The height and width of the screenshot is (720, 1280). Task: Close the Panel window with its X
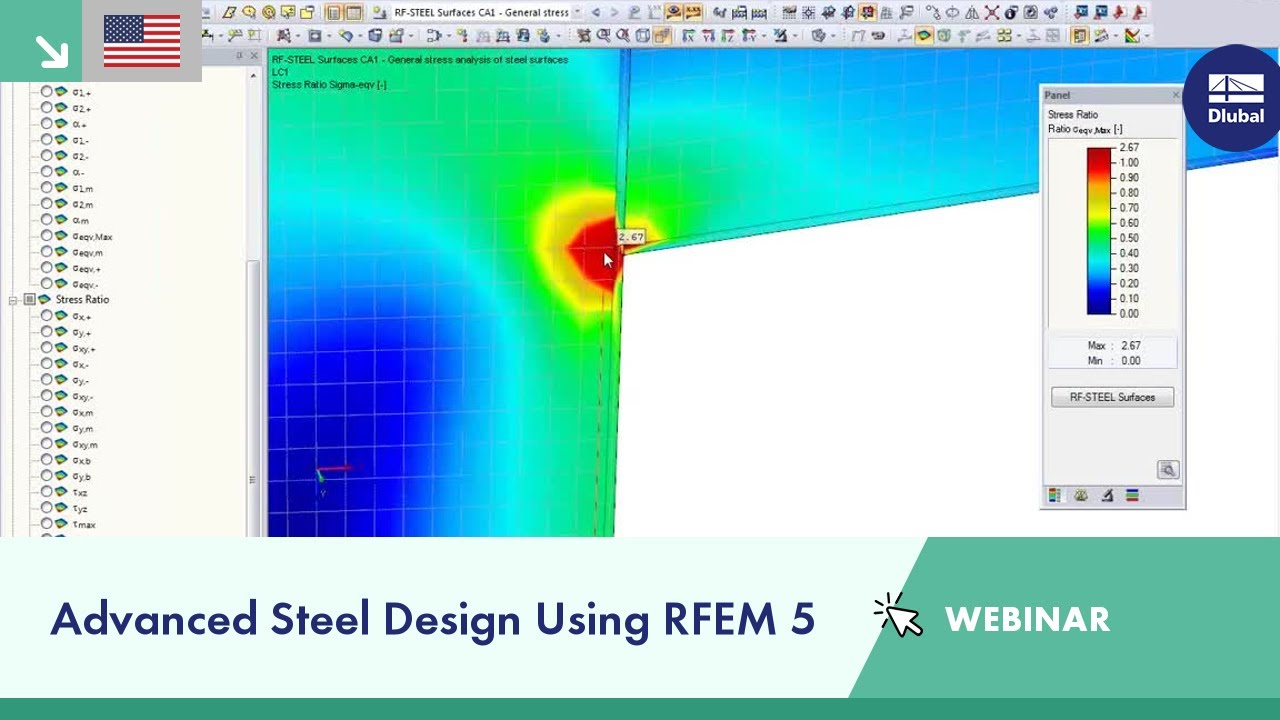[1176, 95]
